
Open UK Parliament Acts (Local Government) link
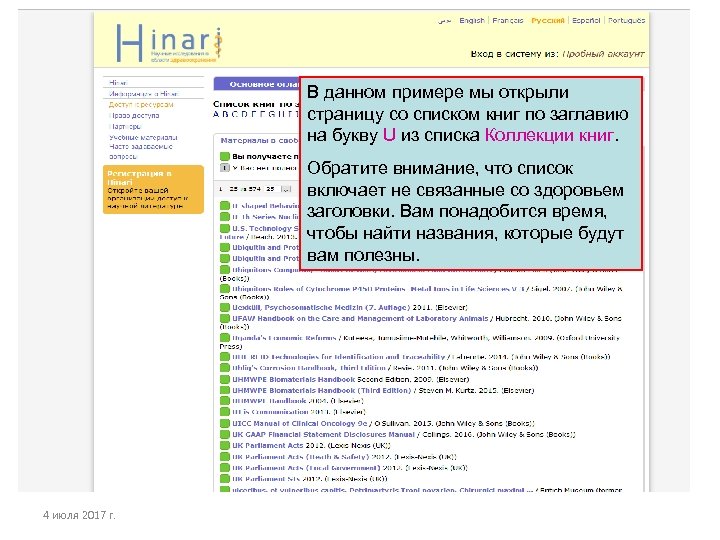(306, 468)
